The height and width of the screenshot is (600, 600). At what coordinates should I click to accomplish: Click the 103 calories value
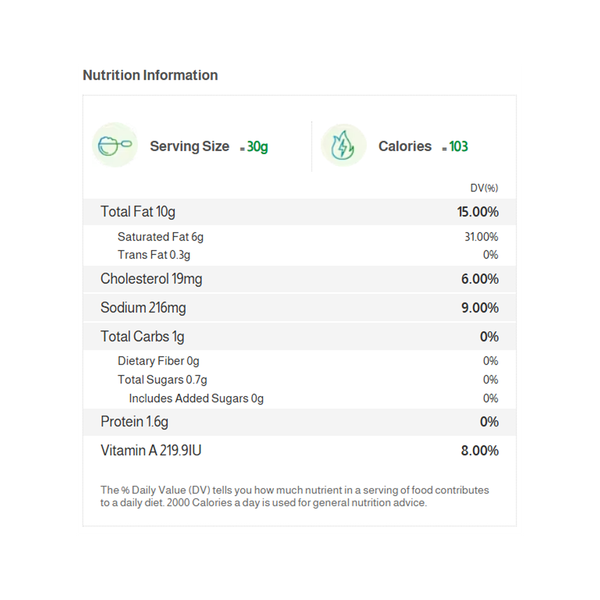[458, 147]
